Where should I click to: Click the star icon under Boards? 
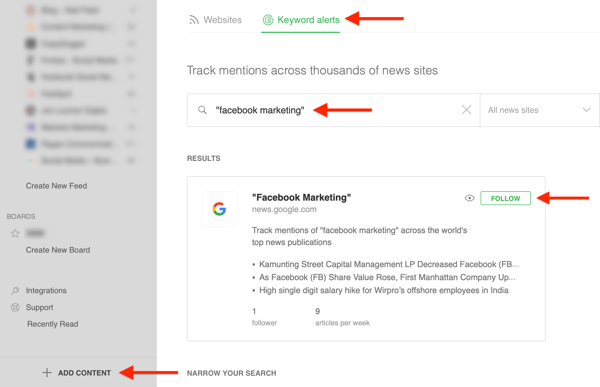click(x=15, y=233)
